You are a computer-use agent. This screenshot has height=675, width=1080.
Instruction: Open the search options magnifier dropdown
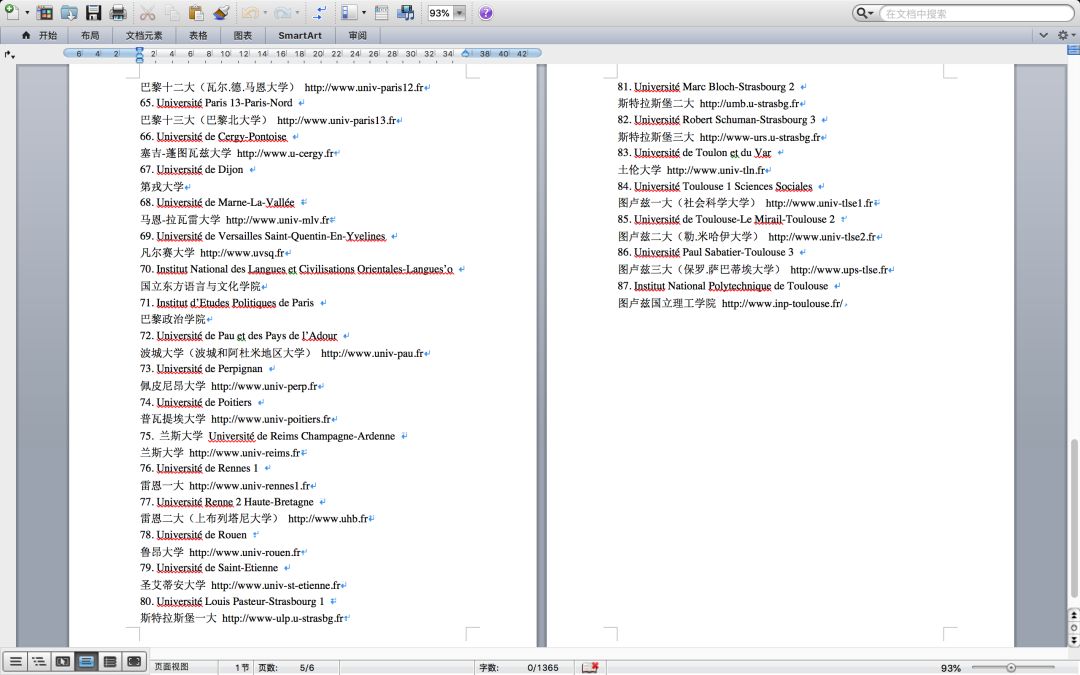click(864, 13)
